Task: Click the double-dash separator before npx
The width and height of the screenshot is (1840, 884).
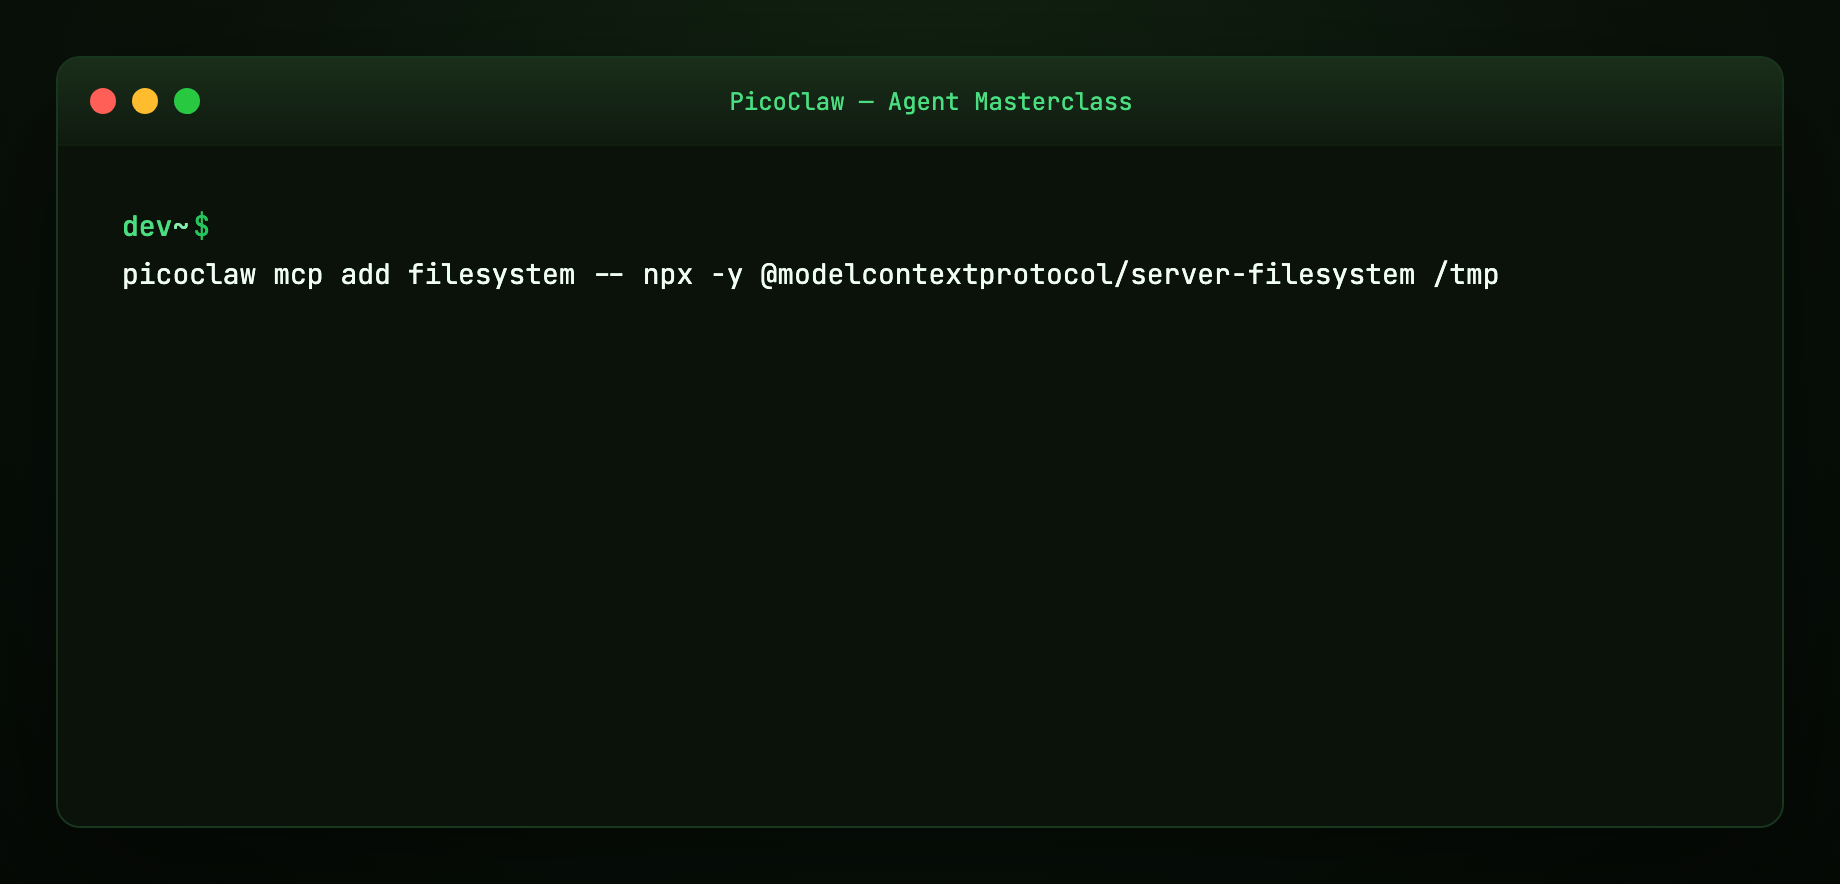Action: click(x=609, y=275)
